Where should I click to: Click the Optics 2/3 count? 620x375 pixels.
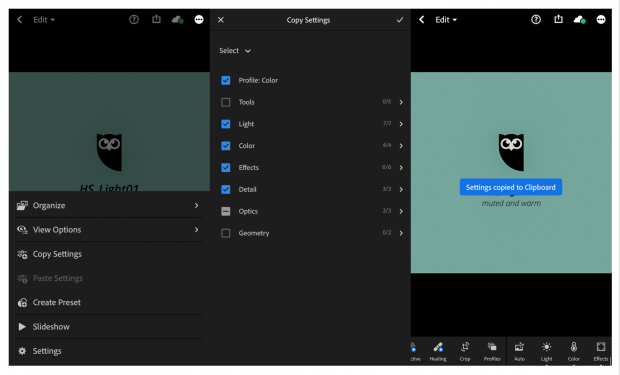387,211
